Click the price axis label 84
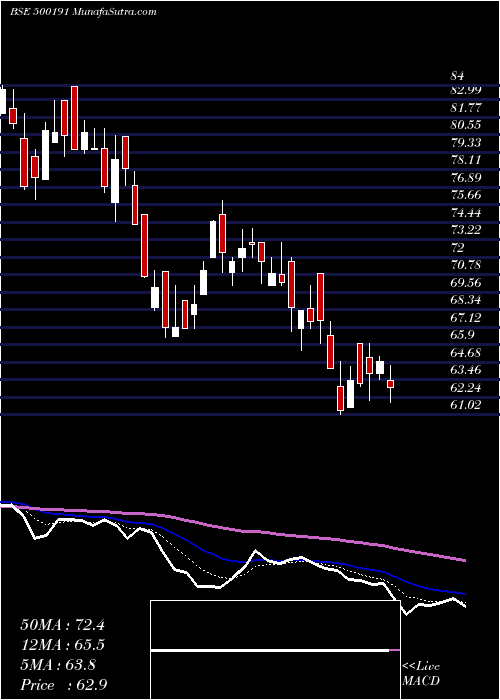500x700 pixels. click(x=458, y=76)
